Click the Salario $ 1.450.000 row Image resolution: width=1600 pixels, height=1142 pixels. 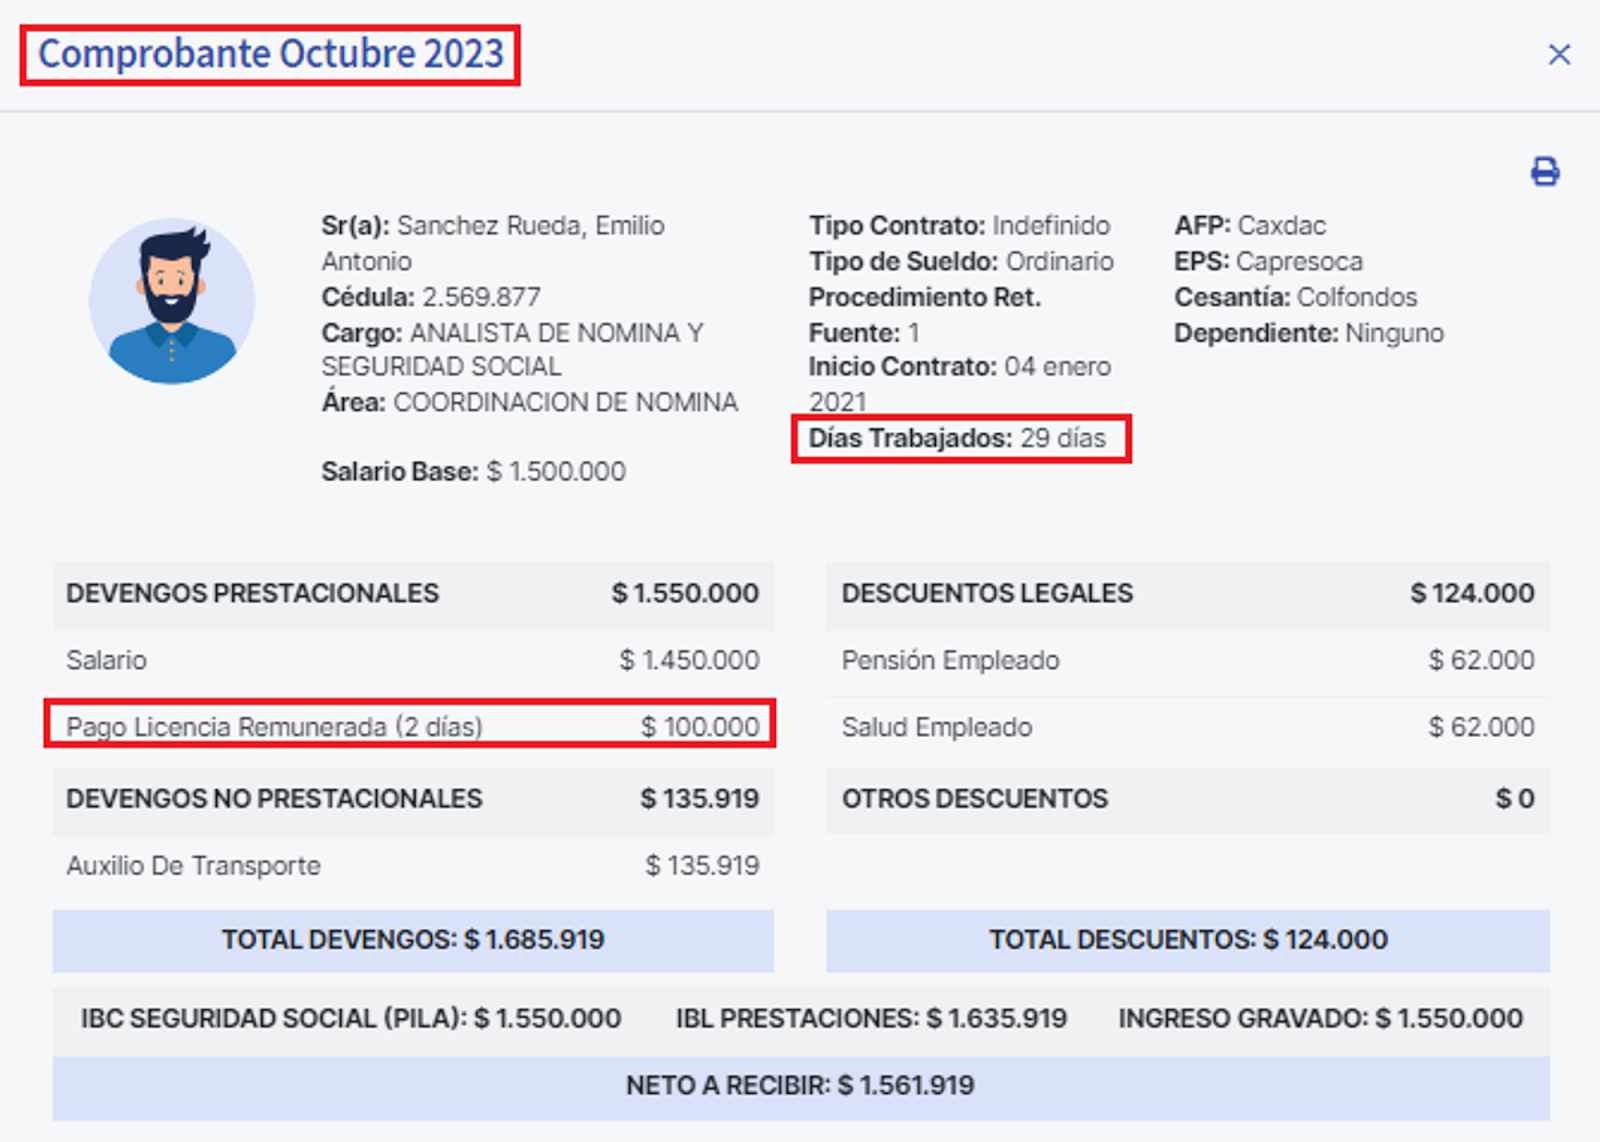click(411, 660)
